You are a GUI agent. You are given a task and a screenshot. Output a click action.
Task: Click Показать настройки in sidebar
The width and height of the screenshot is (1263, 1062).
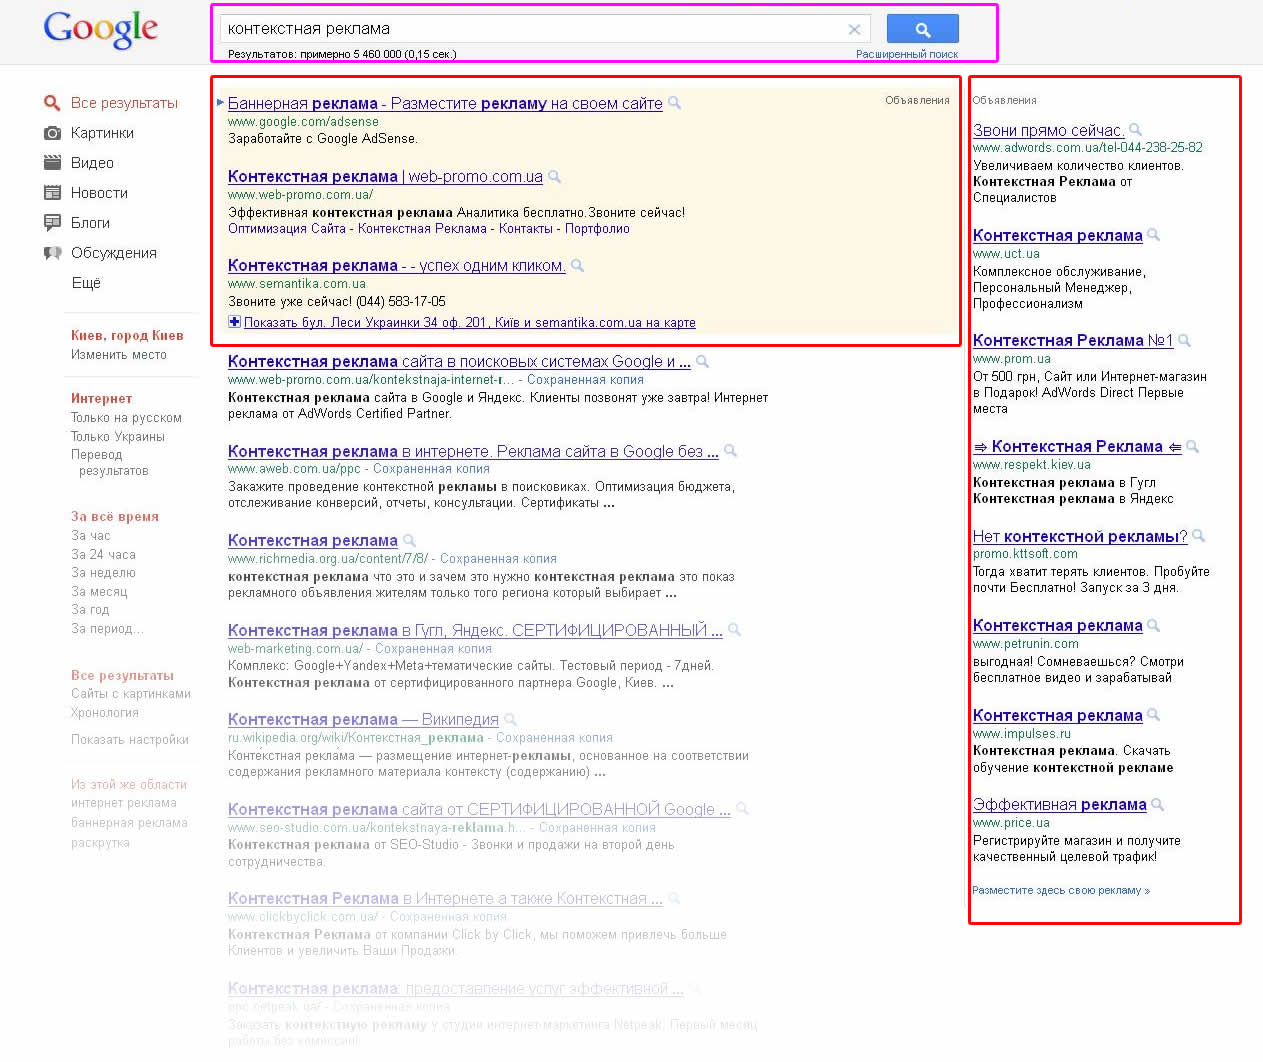130,740
